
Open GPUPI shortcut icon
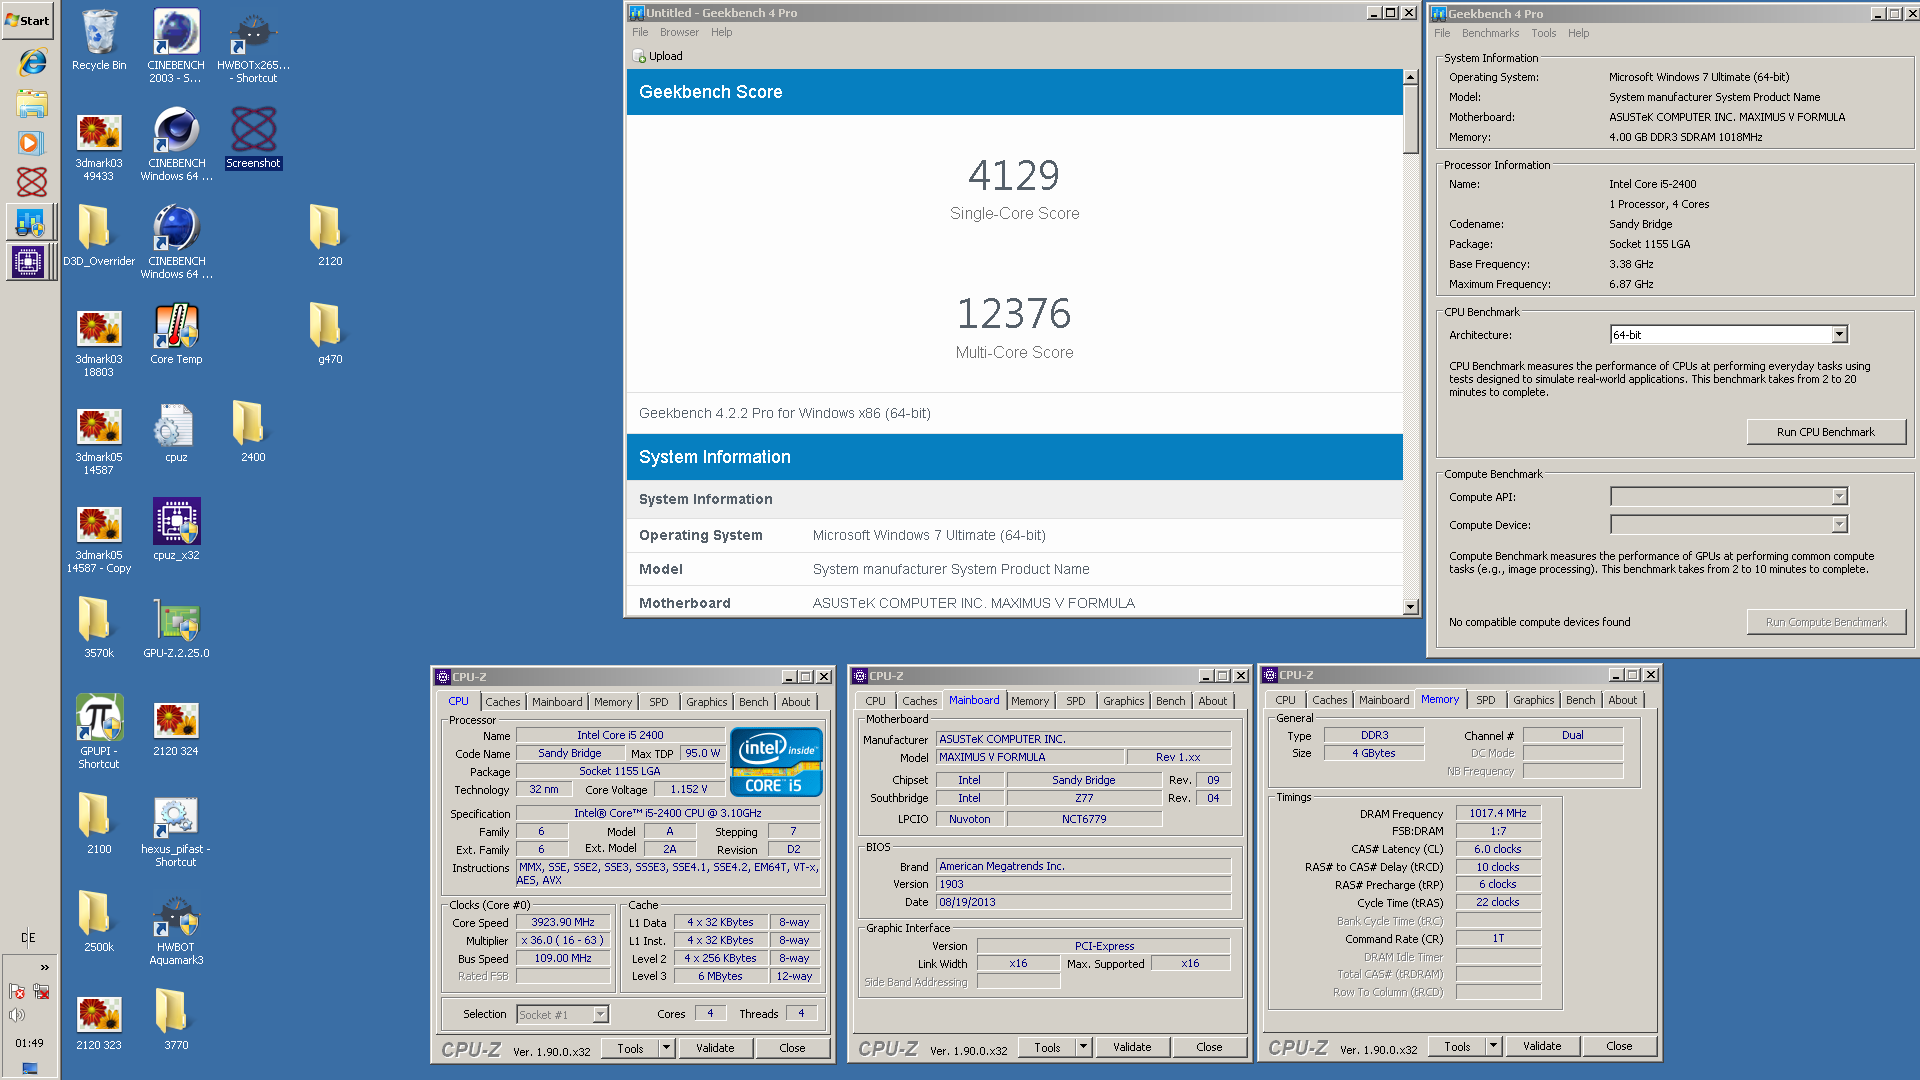[99, 730]
